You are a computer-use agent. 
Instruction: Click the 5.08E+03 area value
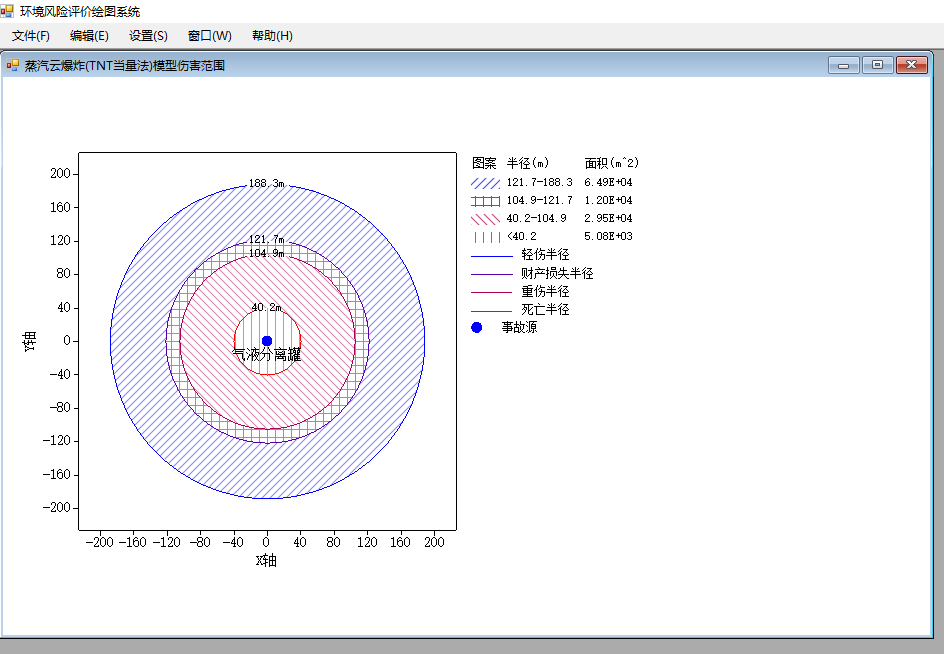pos(608,236)
